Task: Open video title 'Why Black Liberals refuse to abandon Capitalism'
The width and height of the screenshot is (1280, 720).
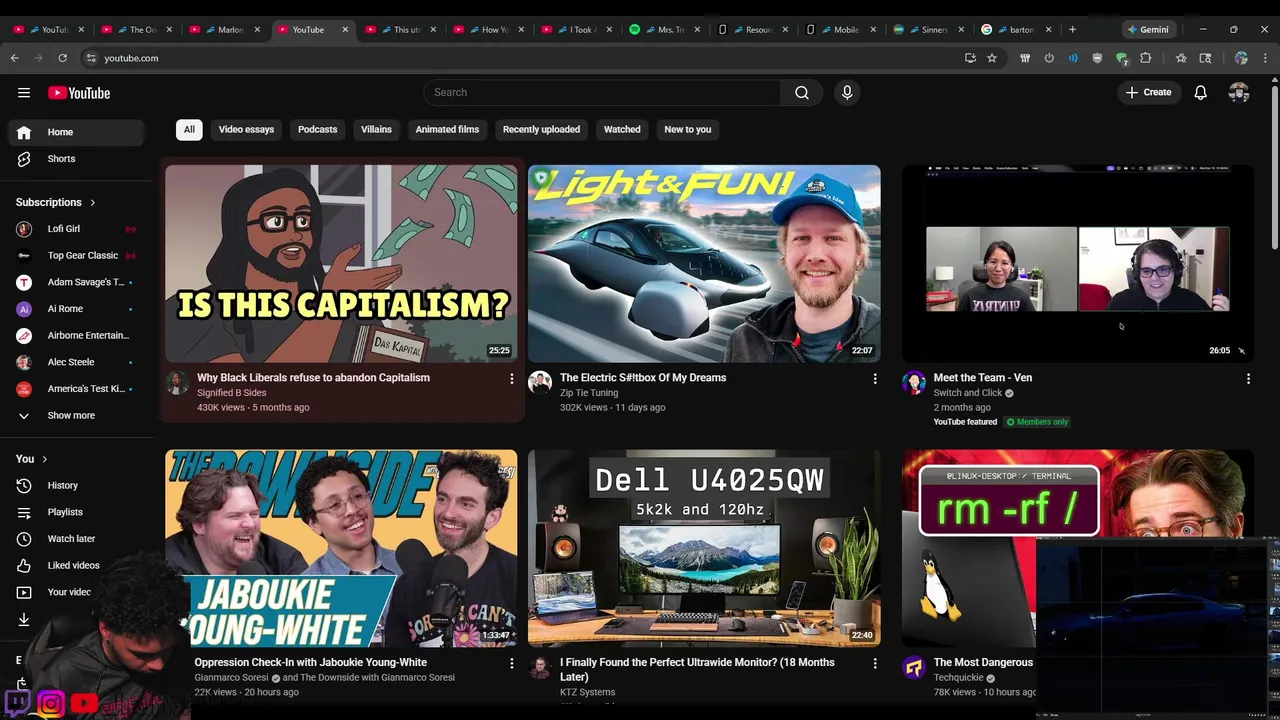Action: point(313,378)
